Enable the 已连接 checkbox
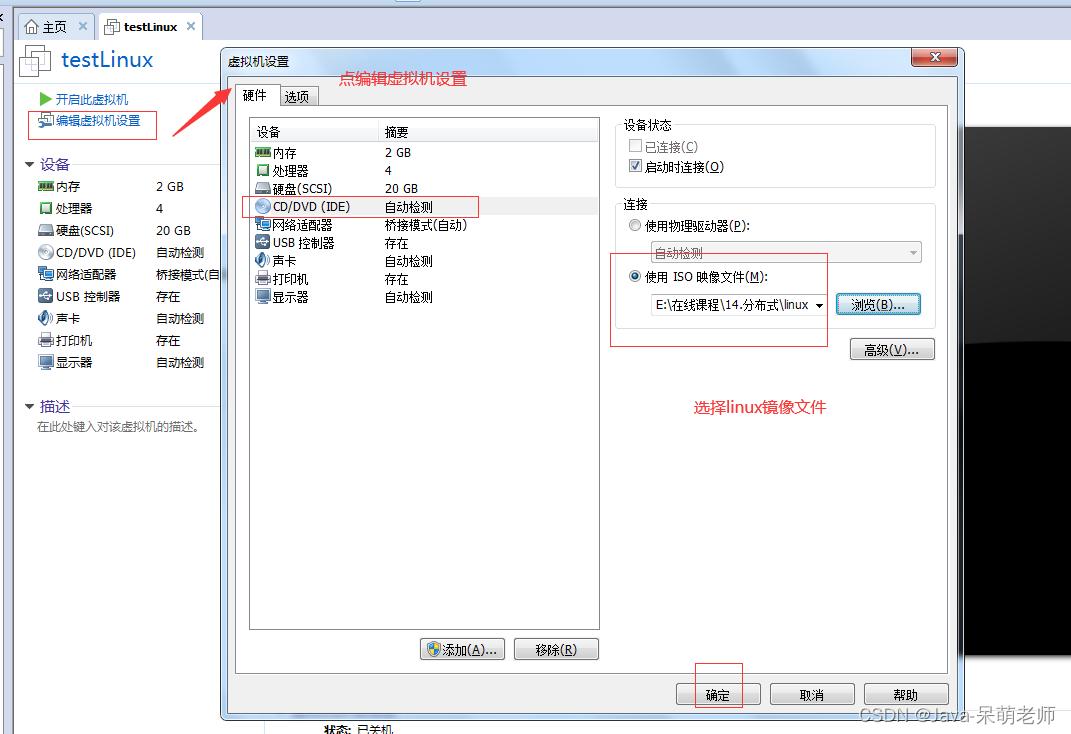This screenshot has height=734, width=1071. (633, 145)
